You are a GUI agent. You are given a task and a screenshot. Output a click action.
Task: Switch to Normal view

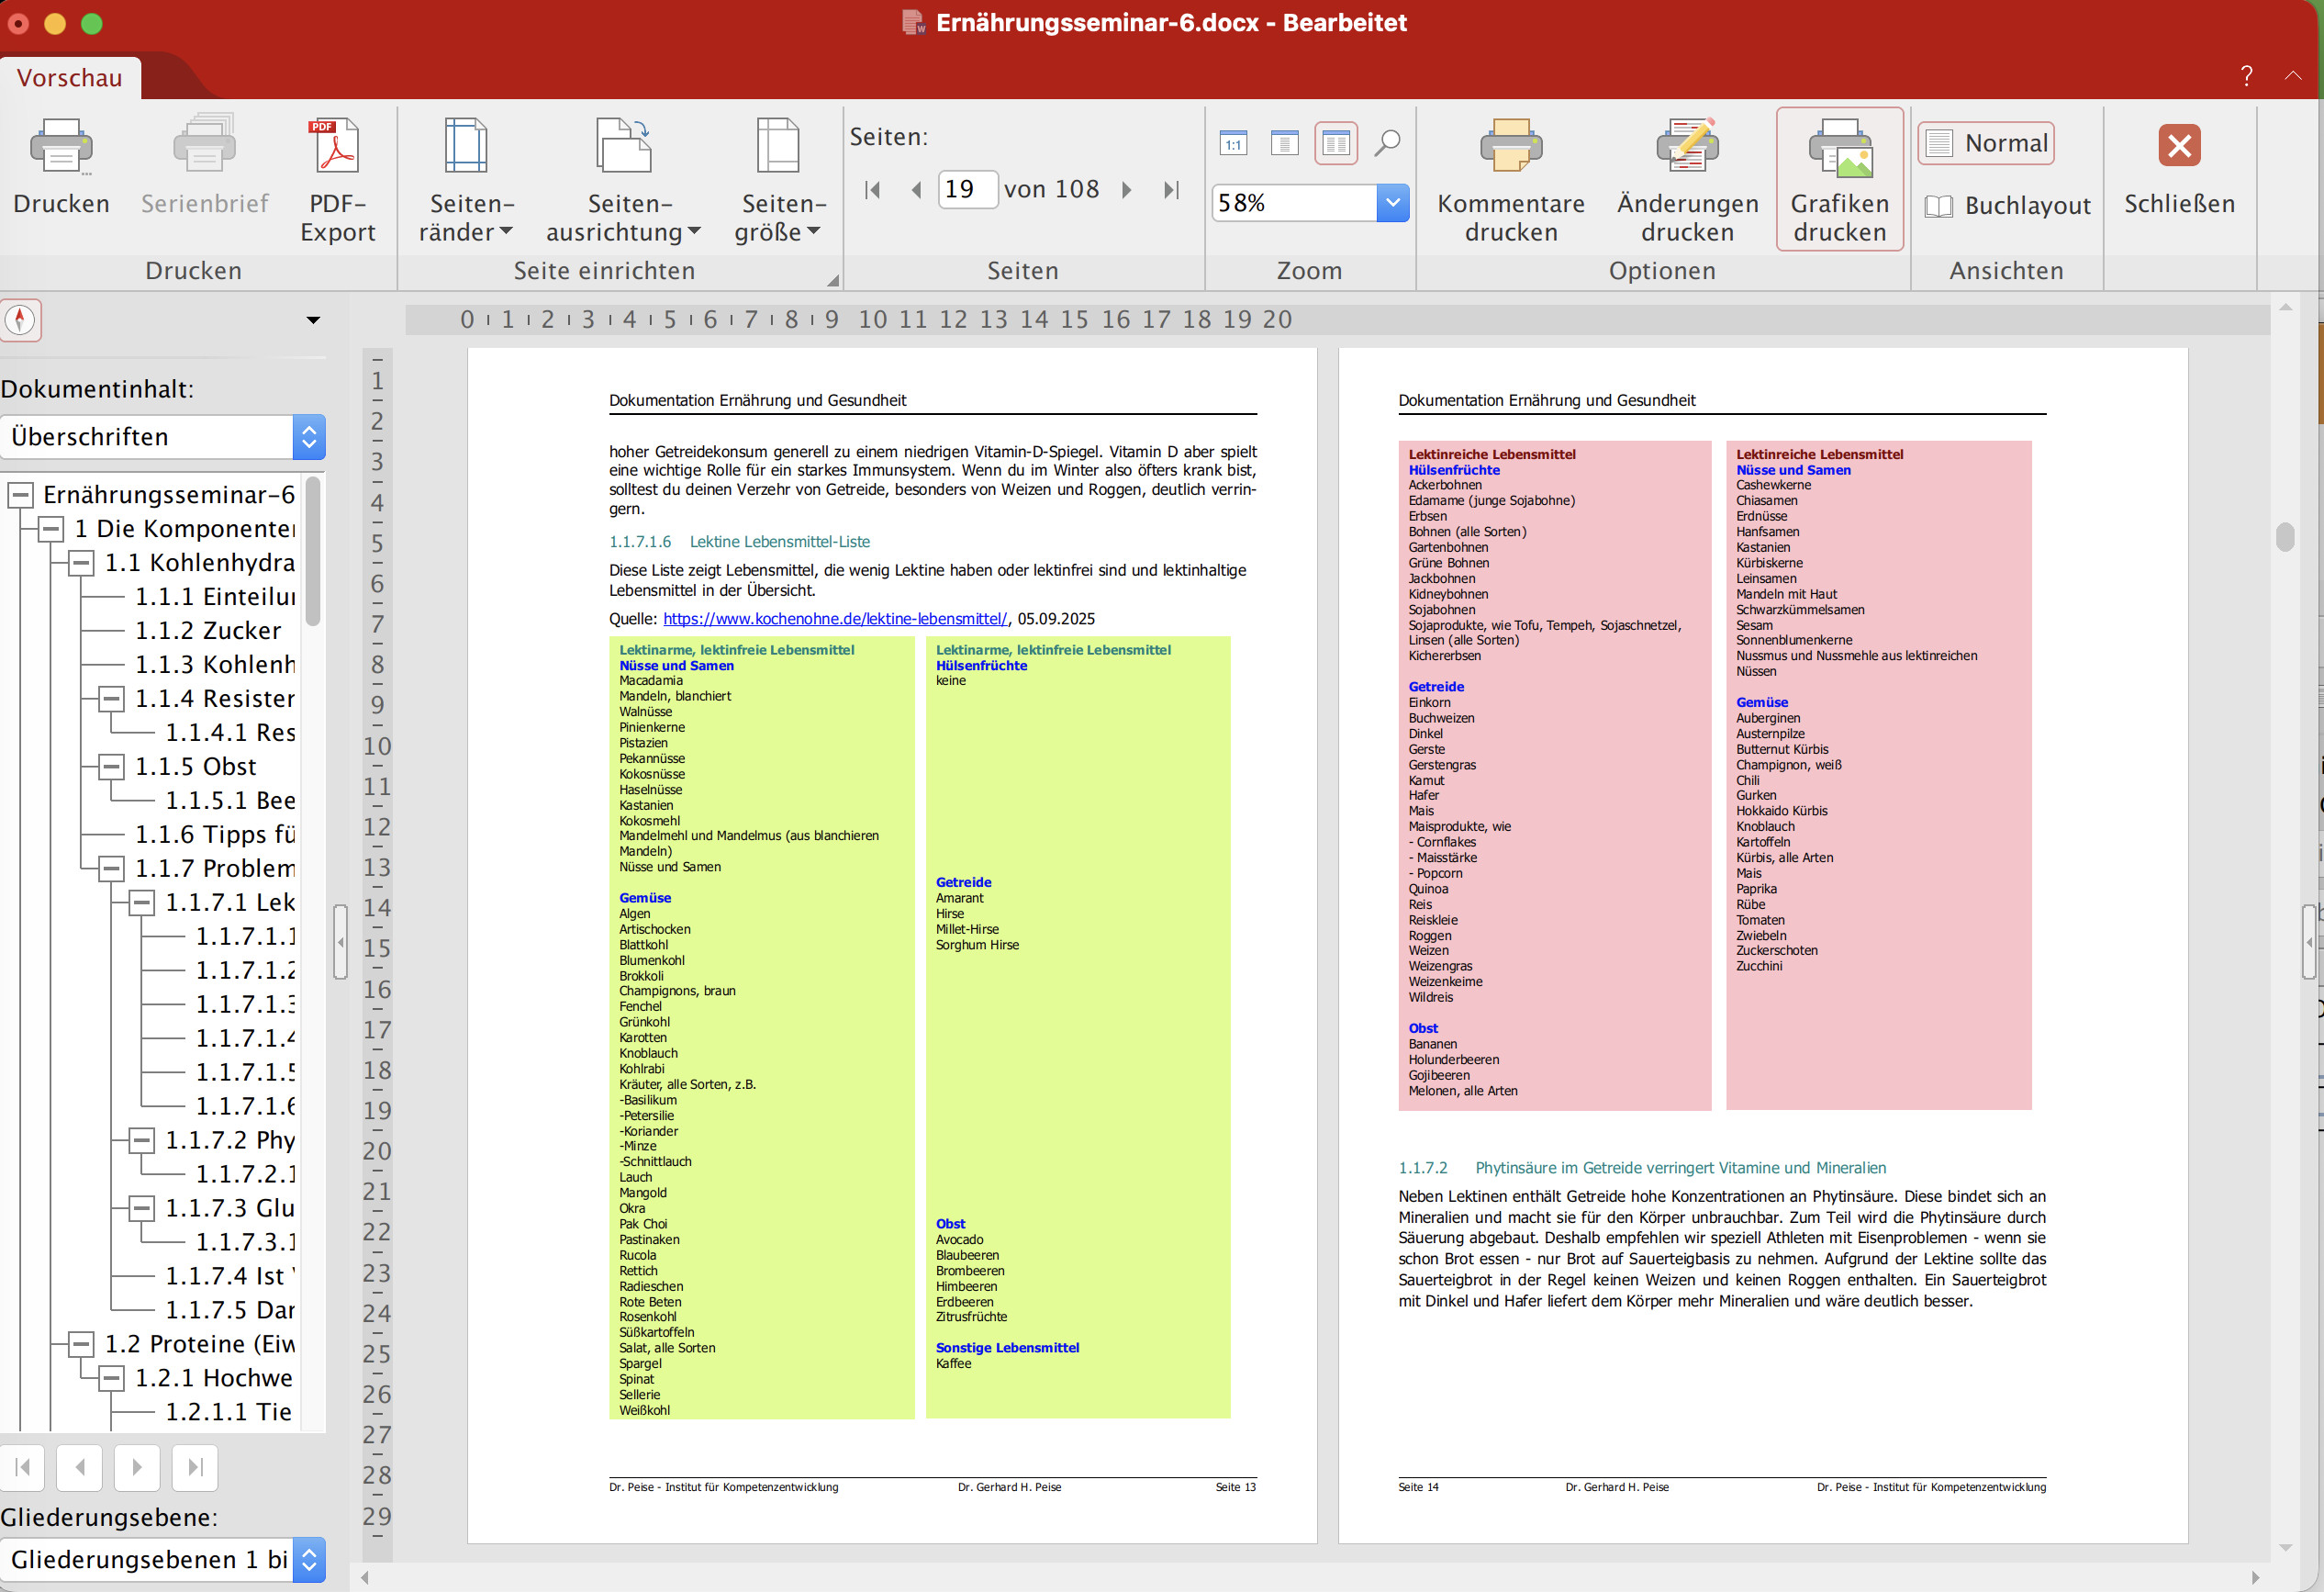coord(1986,143)
